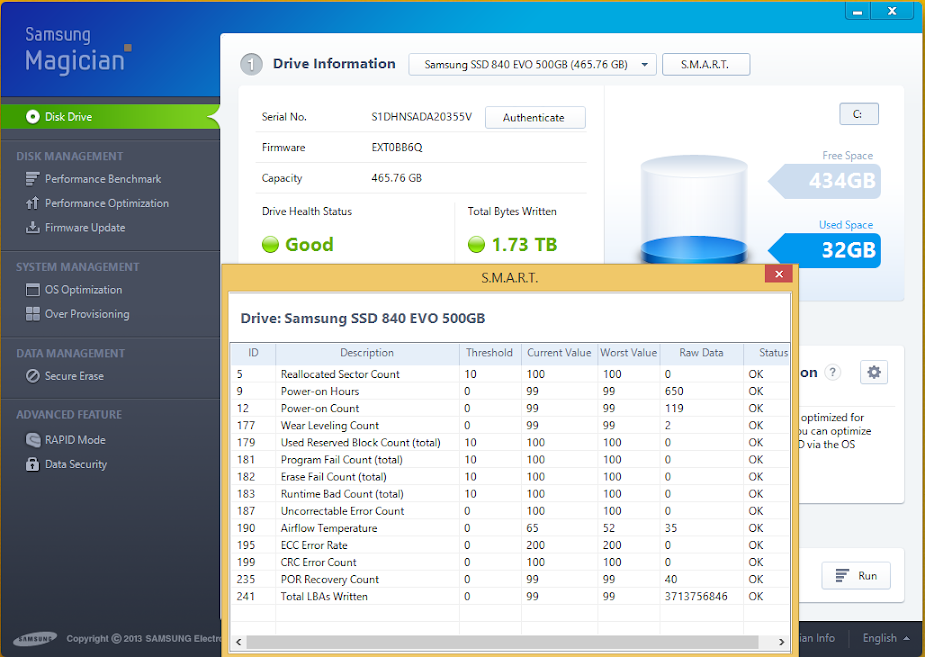
Task: Go to Firmware Update
Action: point(85,228)
